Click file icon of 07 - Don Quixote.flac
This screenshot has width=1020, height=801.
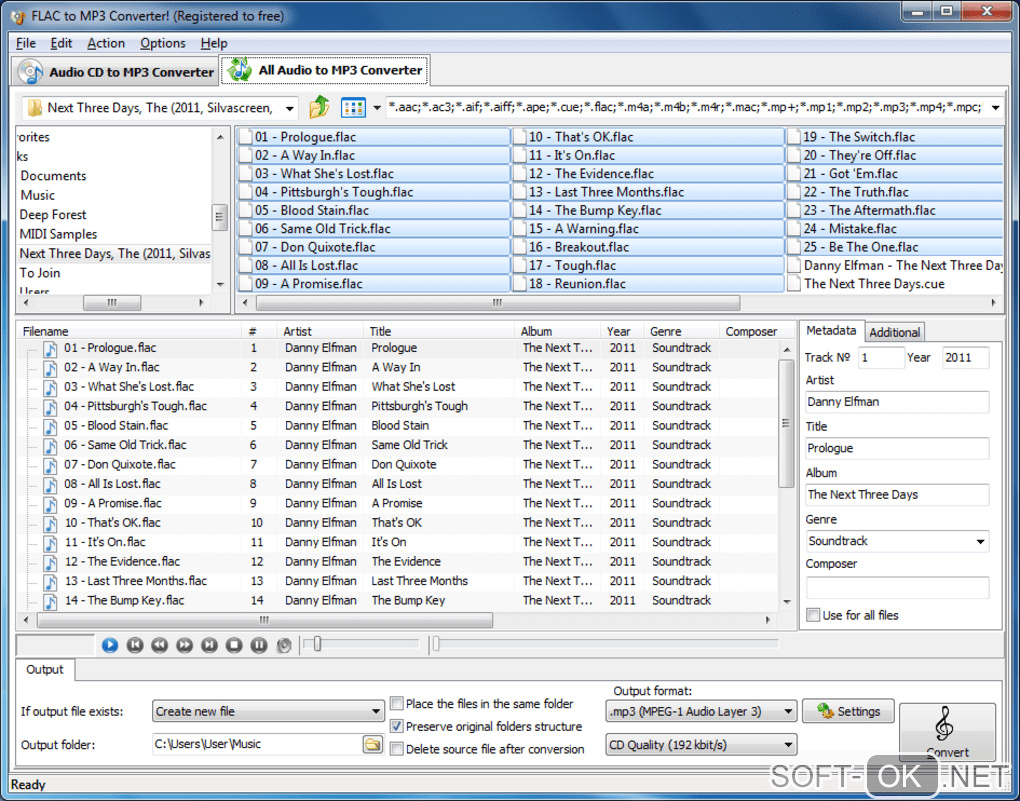(245, 247)
